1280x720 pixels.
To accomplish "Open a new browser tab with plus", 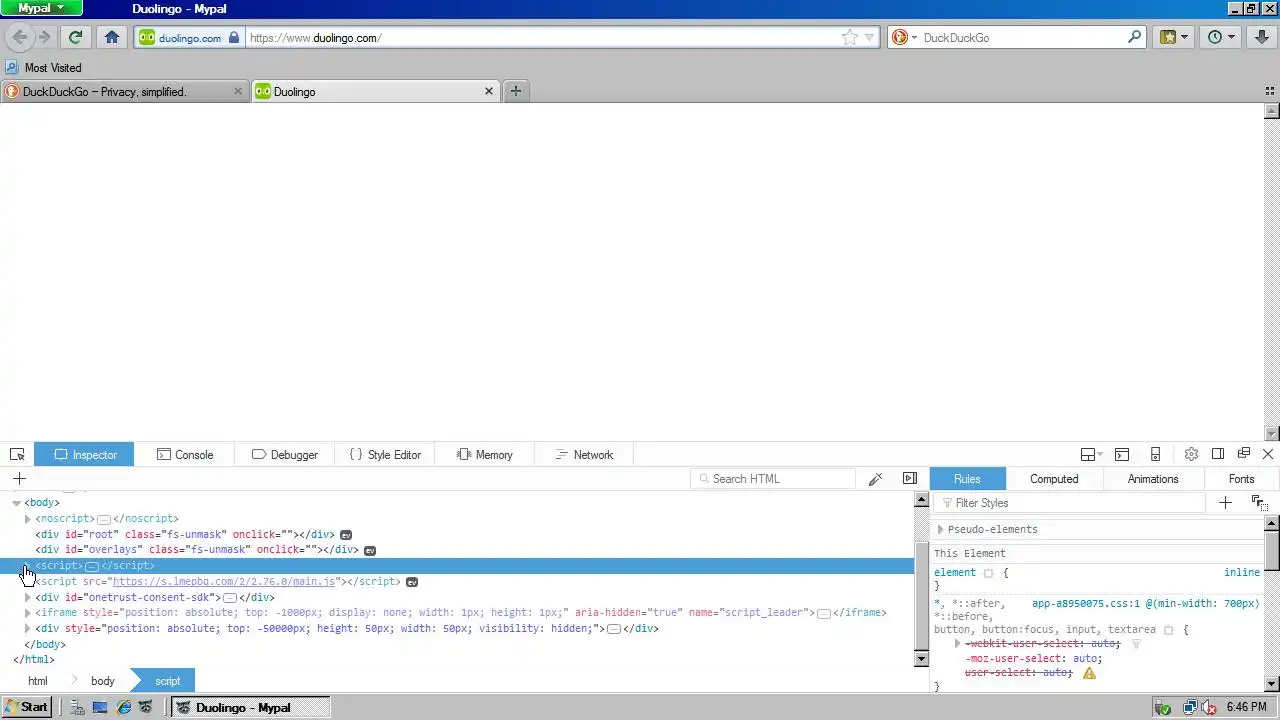I will click(x=516, y=91).
